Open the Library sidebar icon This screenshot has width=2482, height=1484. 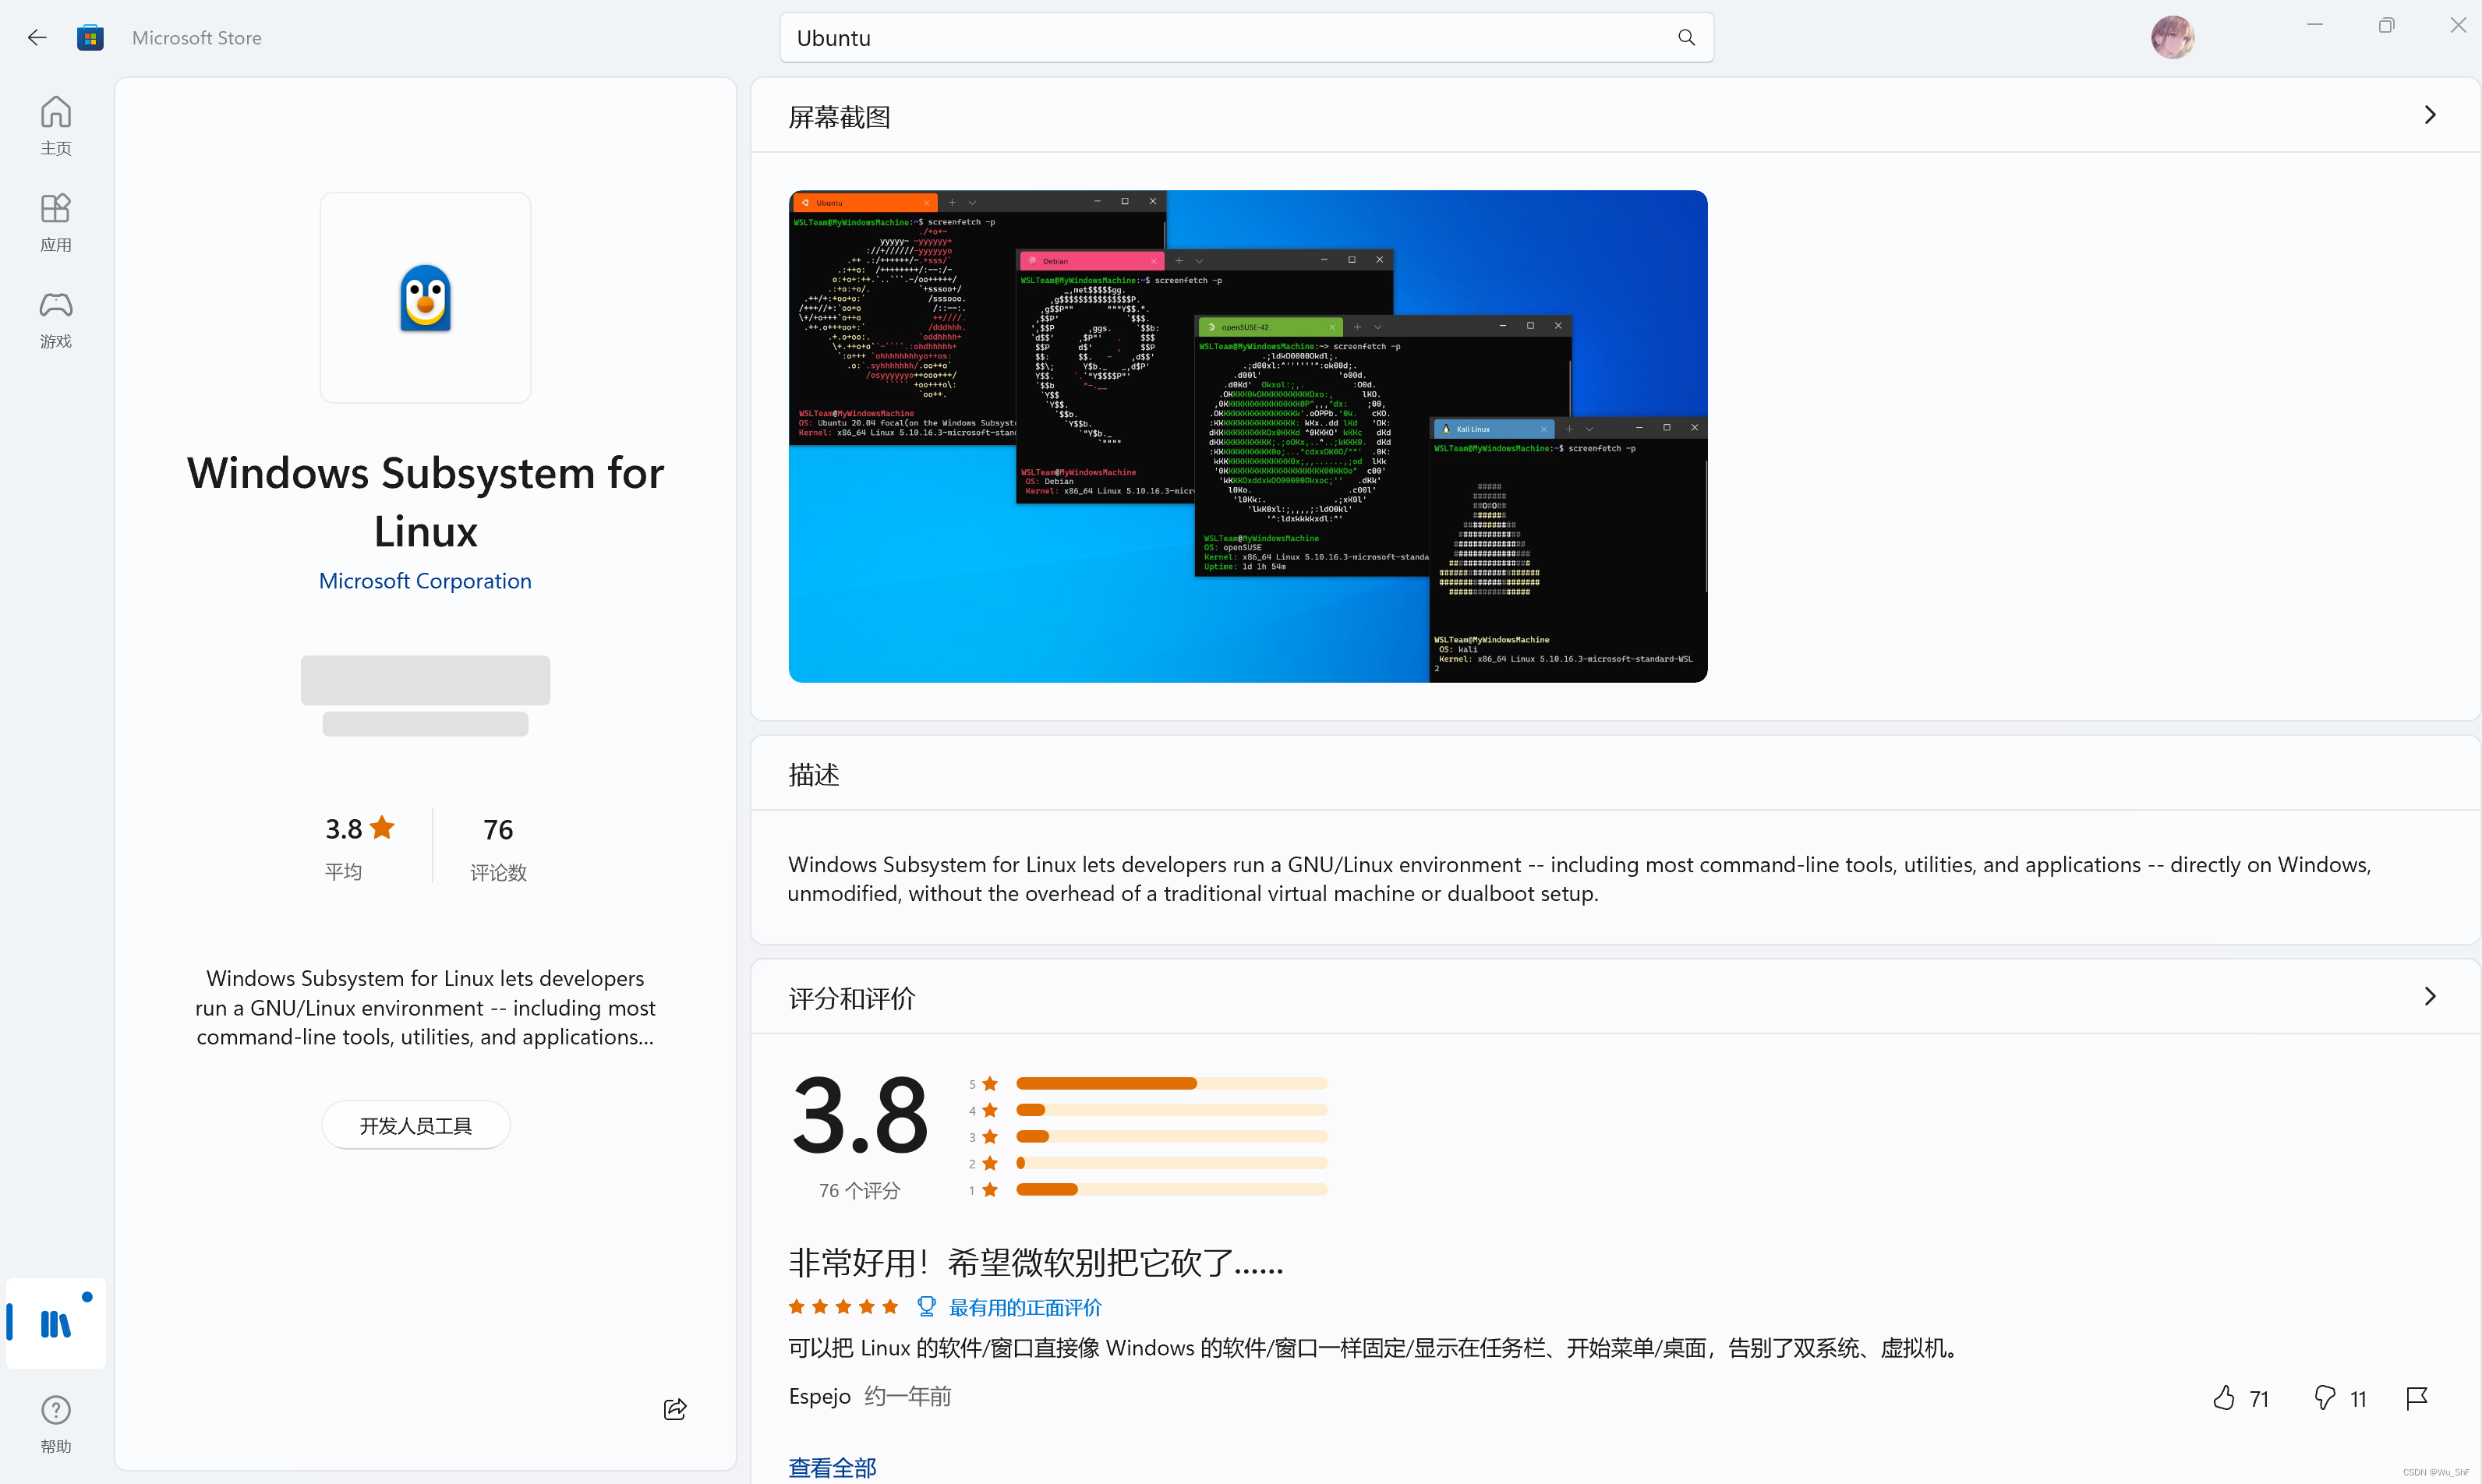(56, 1323)
